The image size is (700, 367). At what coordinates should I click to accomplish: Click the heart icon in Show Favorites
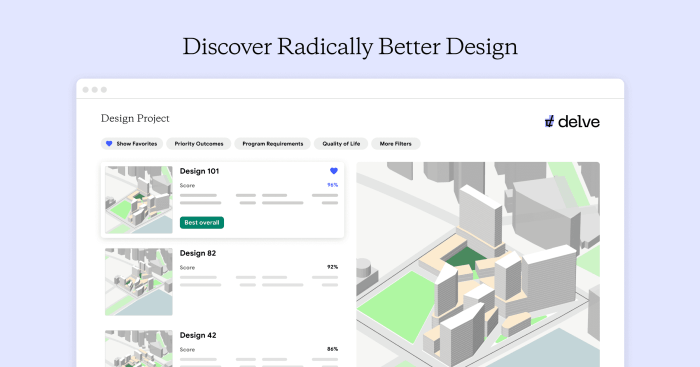click(109, 144)
